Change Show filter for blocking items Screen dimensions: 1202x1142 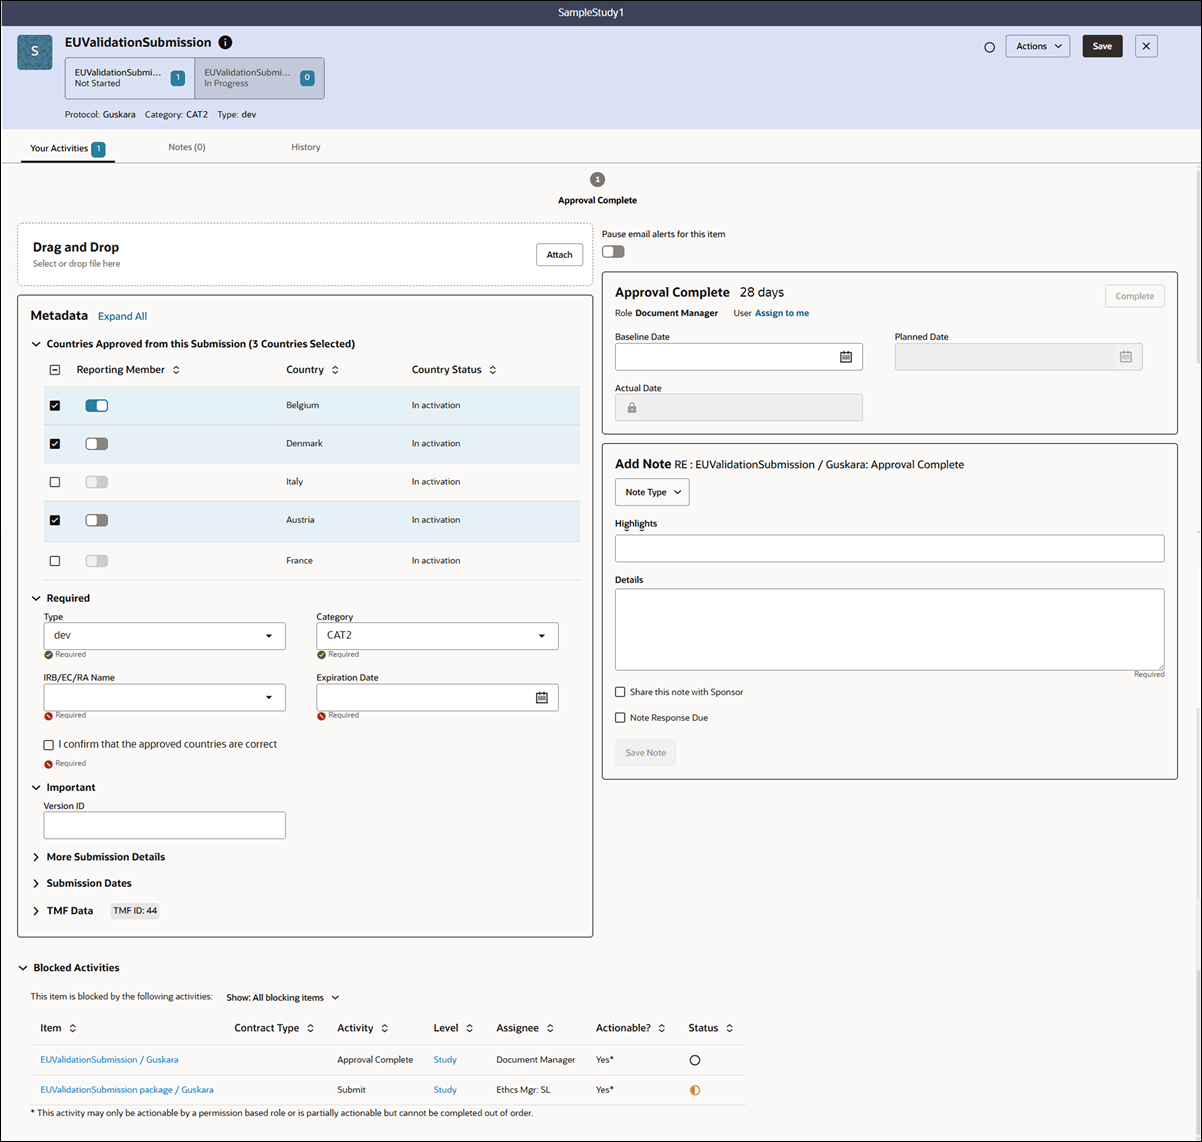(x=283, y=997)
